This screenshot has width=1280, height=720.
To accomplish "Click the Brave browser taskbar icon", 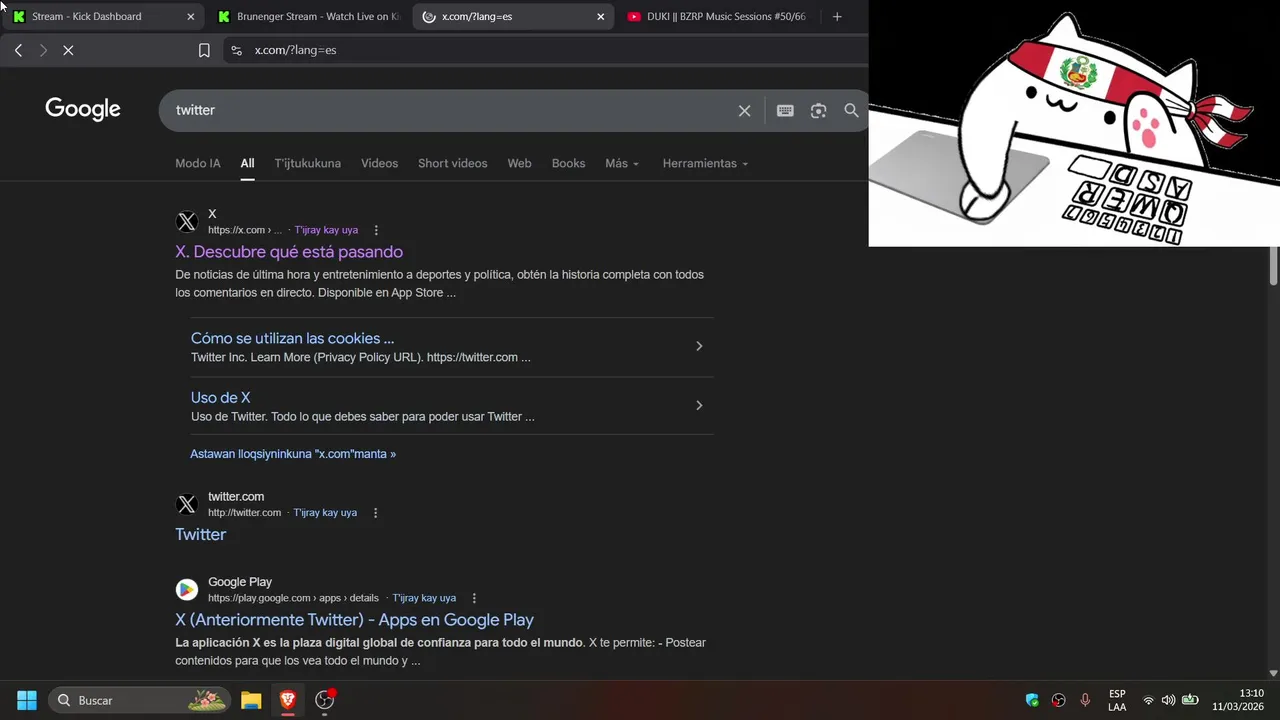I will coord(288,700).
